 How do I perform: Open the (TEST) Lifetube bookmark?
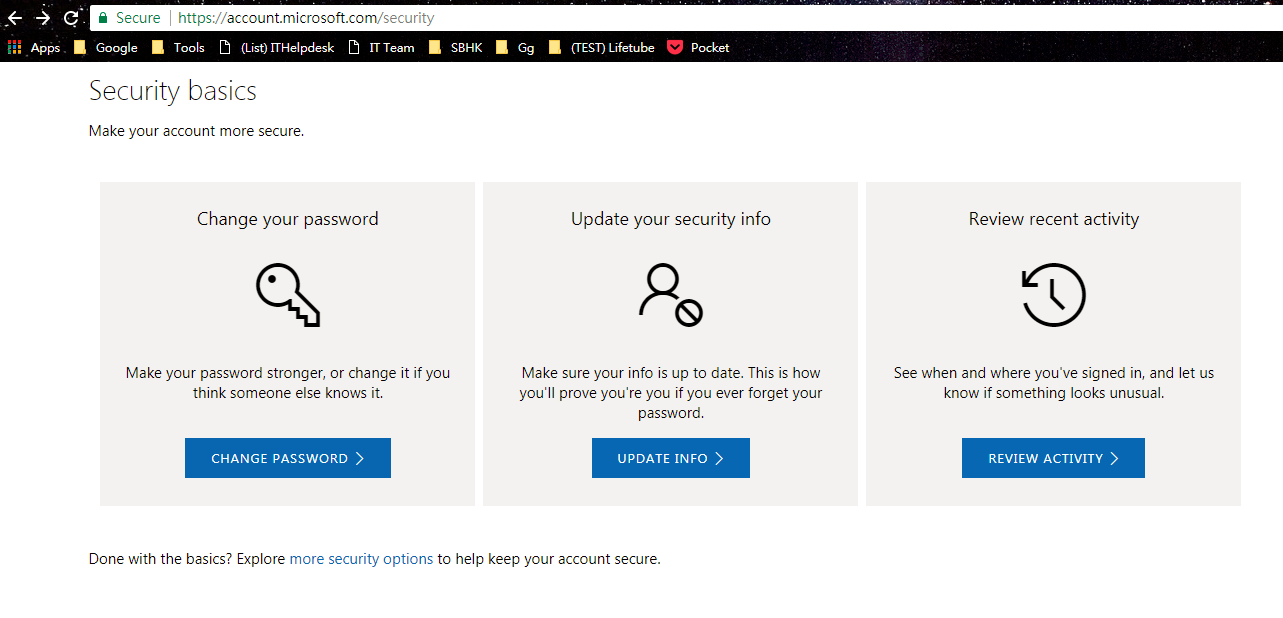pos(612,46)
